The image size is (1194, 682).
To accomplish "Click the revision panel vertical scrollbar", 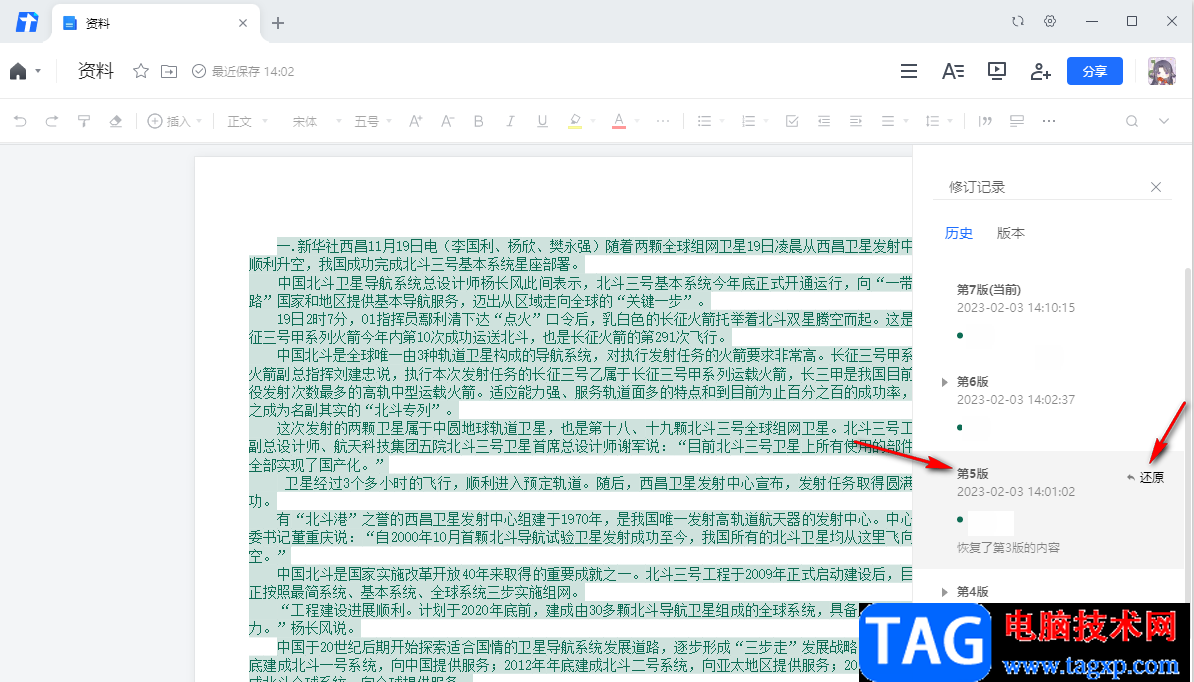I will coord(1186,434).
